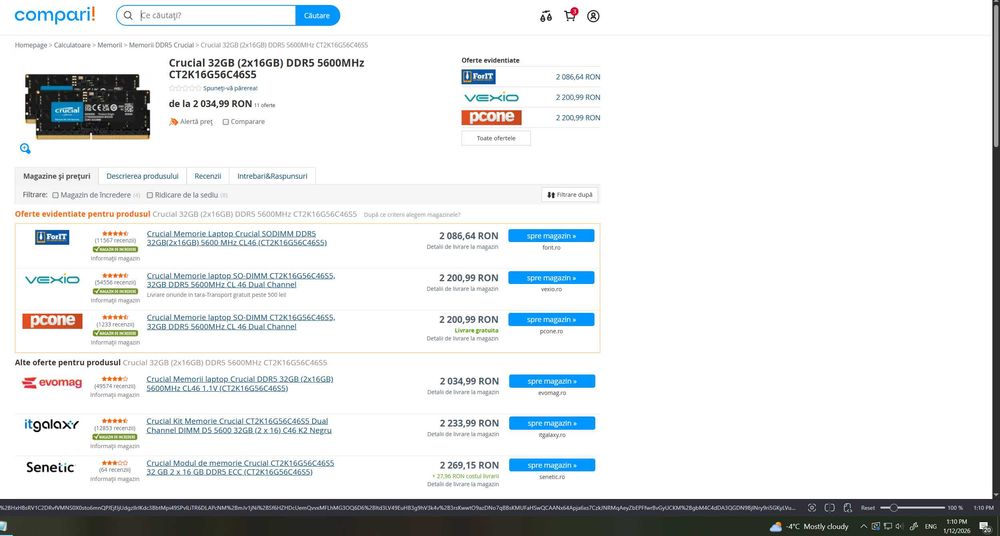
Task: Open the Filtrare după dropdown
Action: pos(570,195)
